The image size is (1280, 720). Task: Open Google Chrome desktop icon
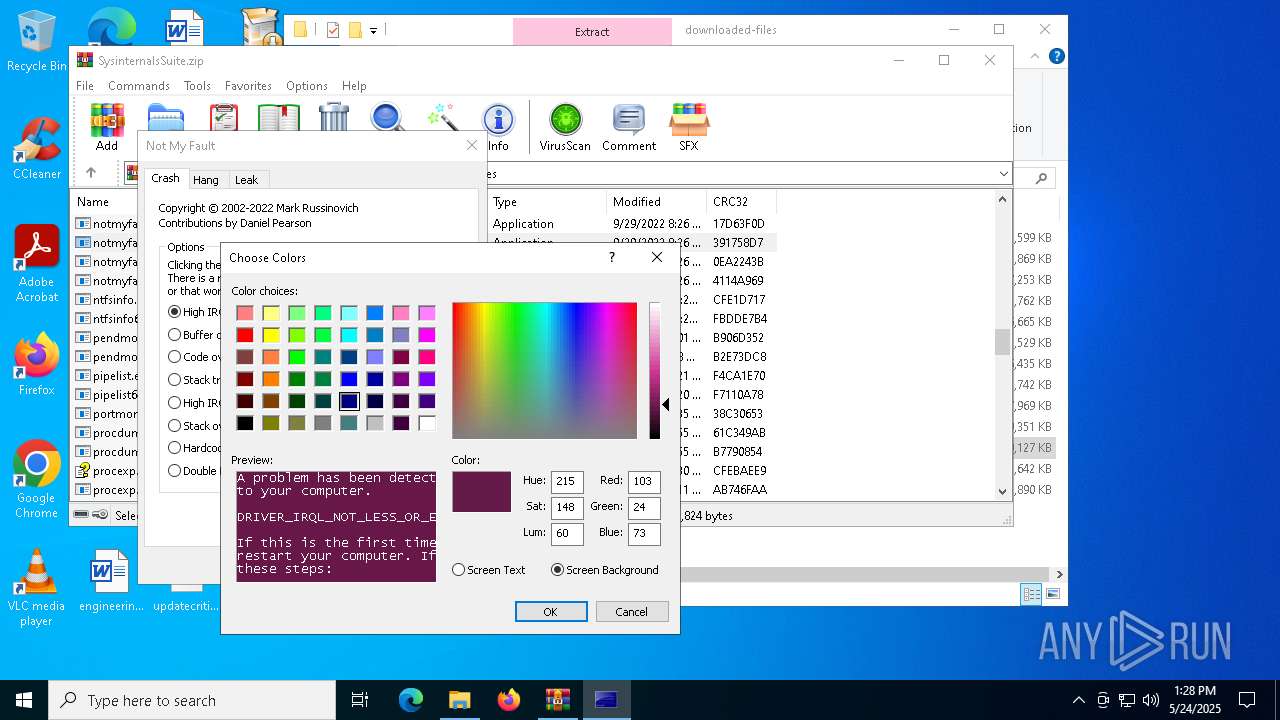[x=36, y=479]
